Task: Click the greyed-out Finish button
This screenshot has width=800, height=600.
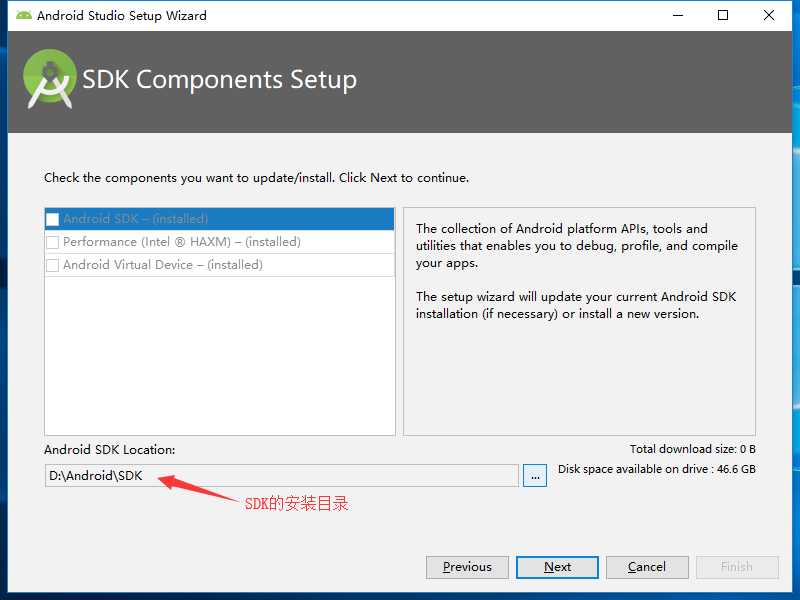Action: coord(737,567)
